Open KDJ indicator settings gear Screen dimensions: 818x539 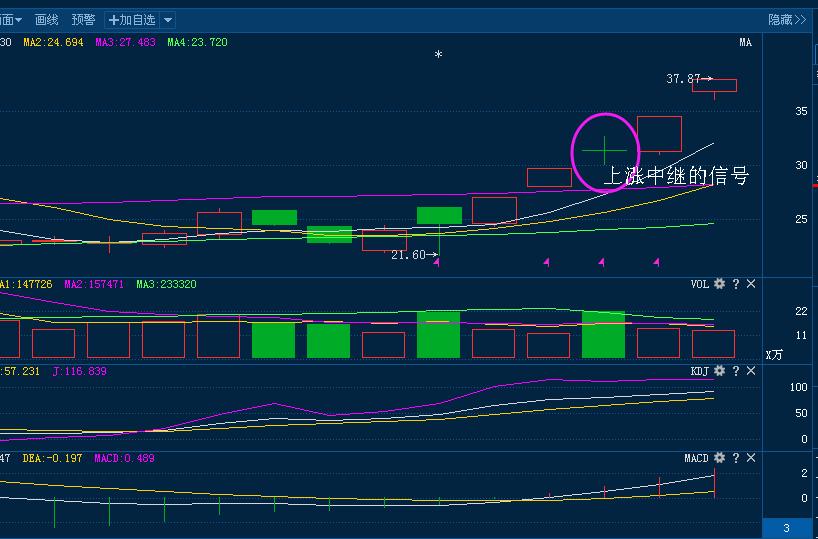click(719, 371)
